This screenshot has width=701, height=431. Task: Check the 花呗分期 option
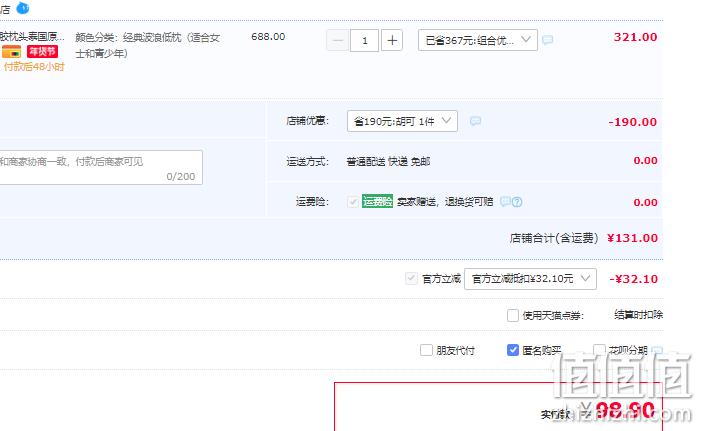pos(599,350)
